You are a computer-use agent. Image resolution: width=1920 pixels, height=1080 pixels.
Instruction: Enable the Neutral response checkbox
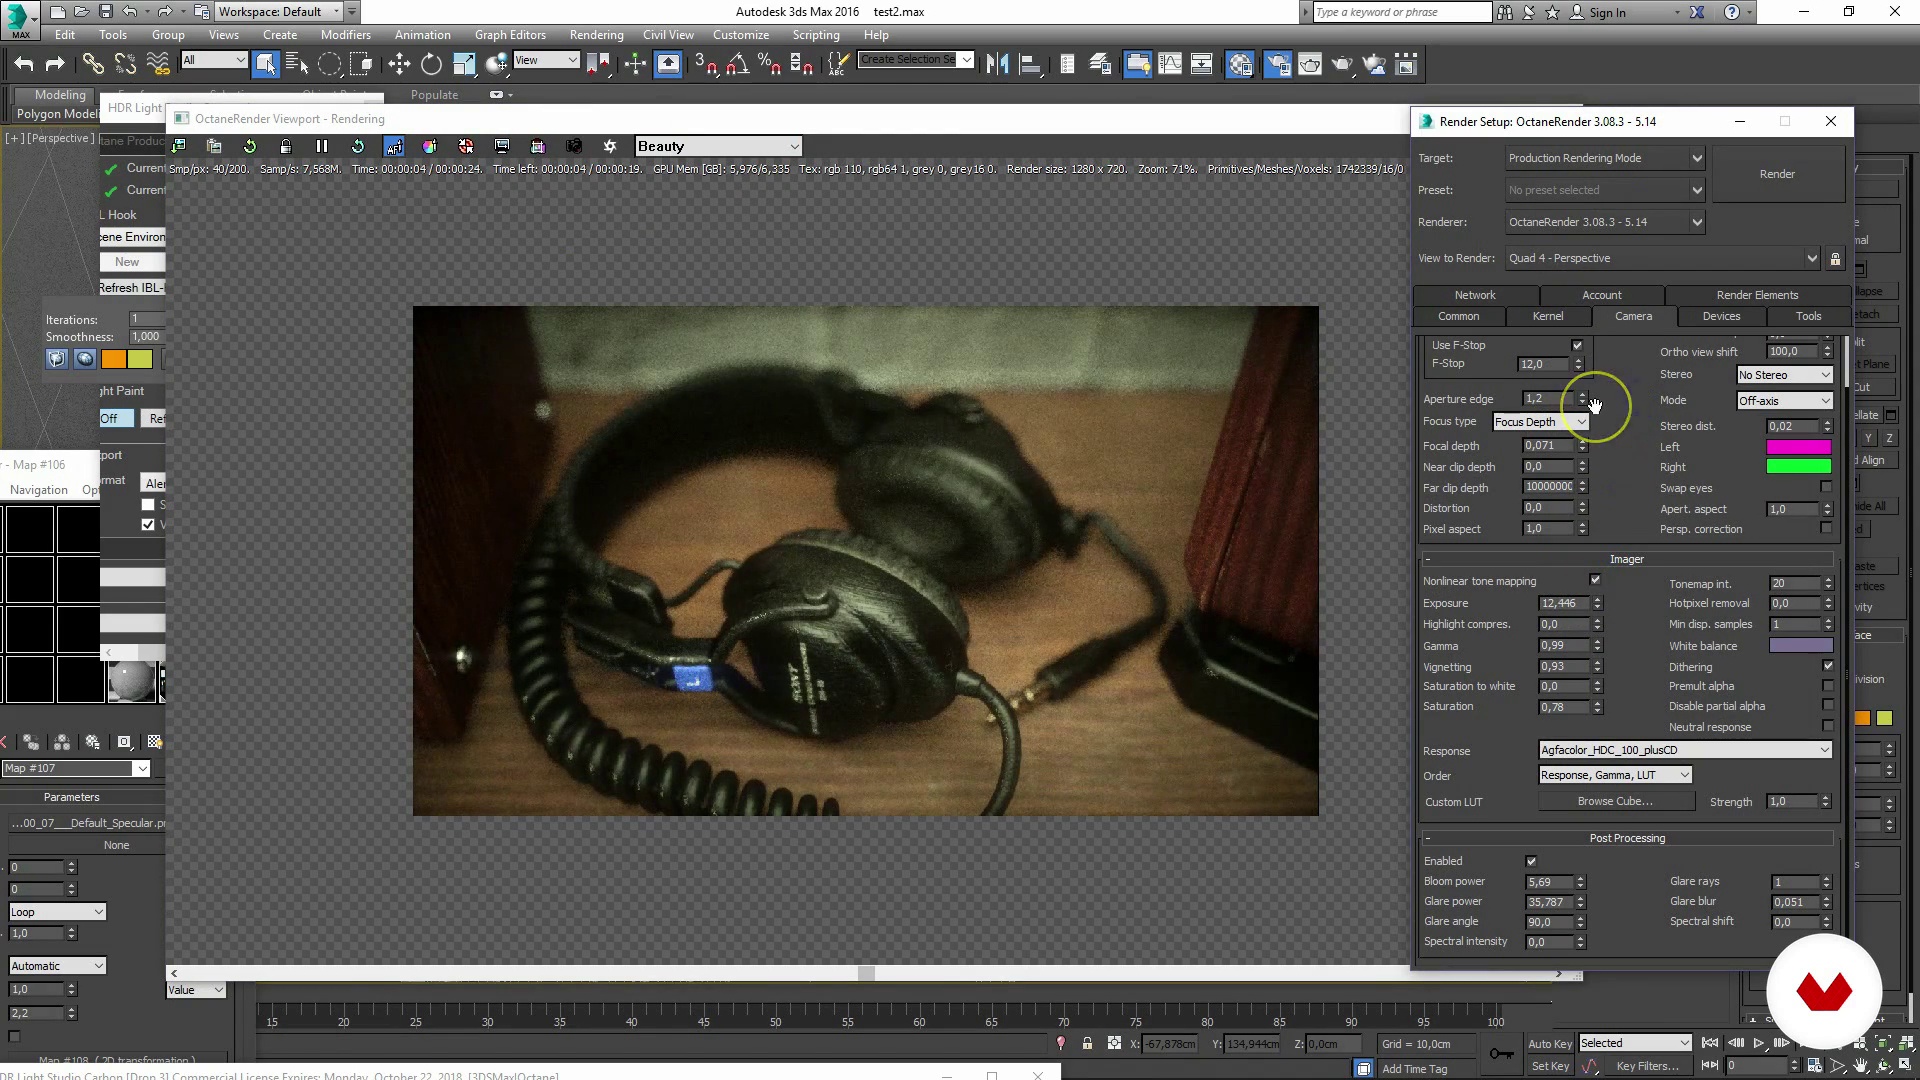point(1828,726)
